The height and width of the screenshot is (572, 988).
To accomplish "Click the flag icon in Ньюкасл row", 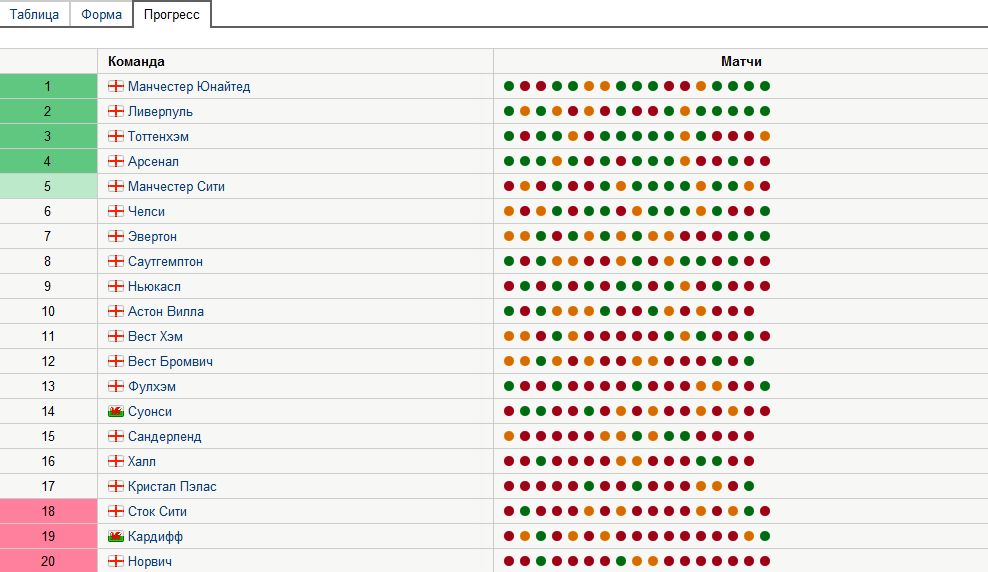I will click(116, 286).
